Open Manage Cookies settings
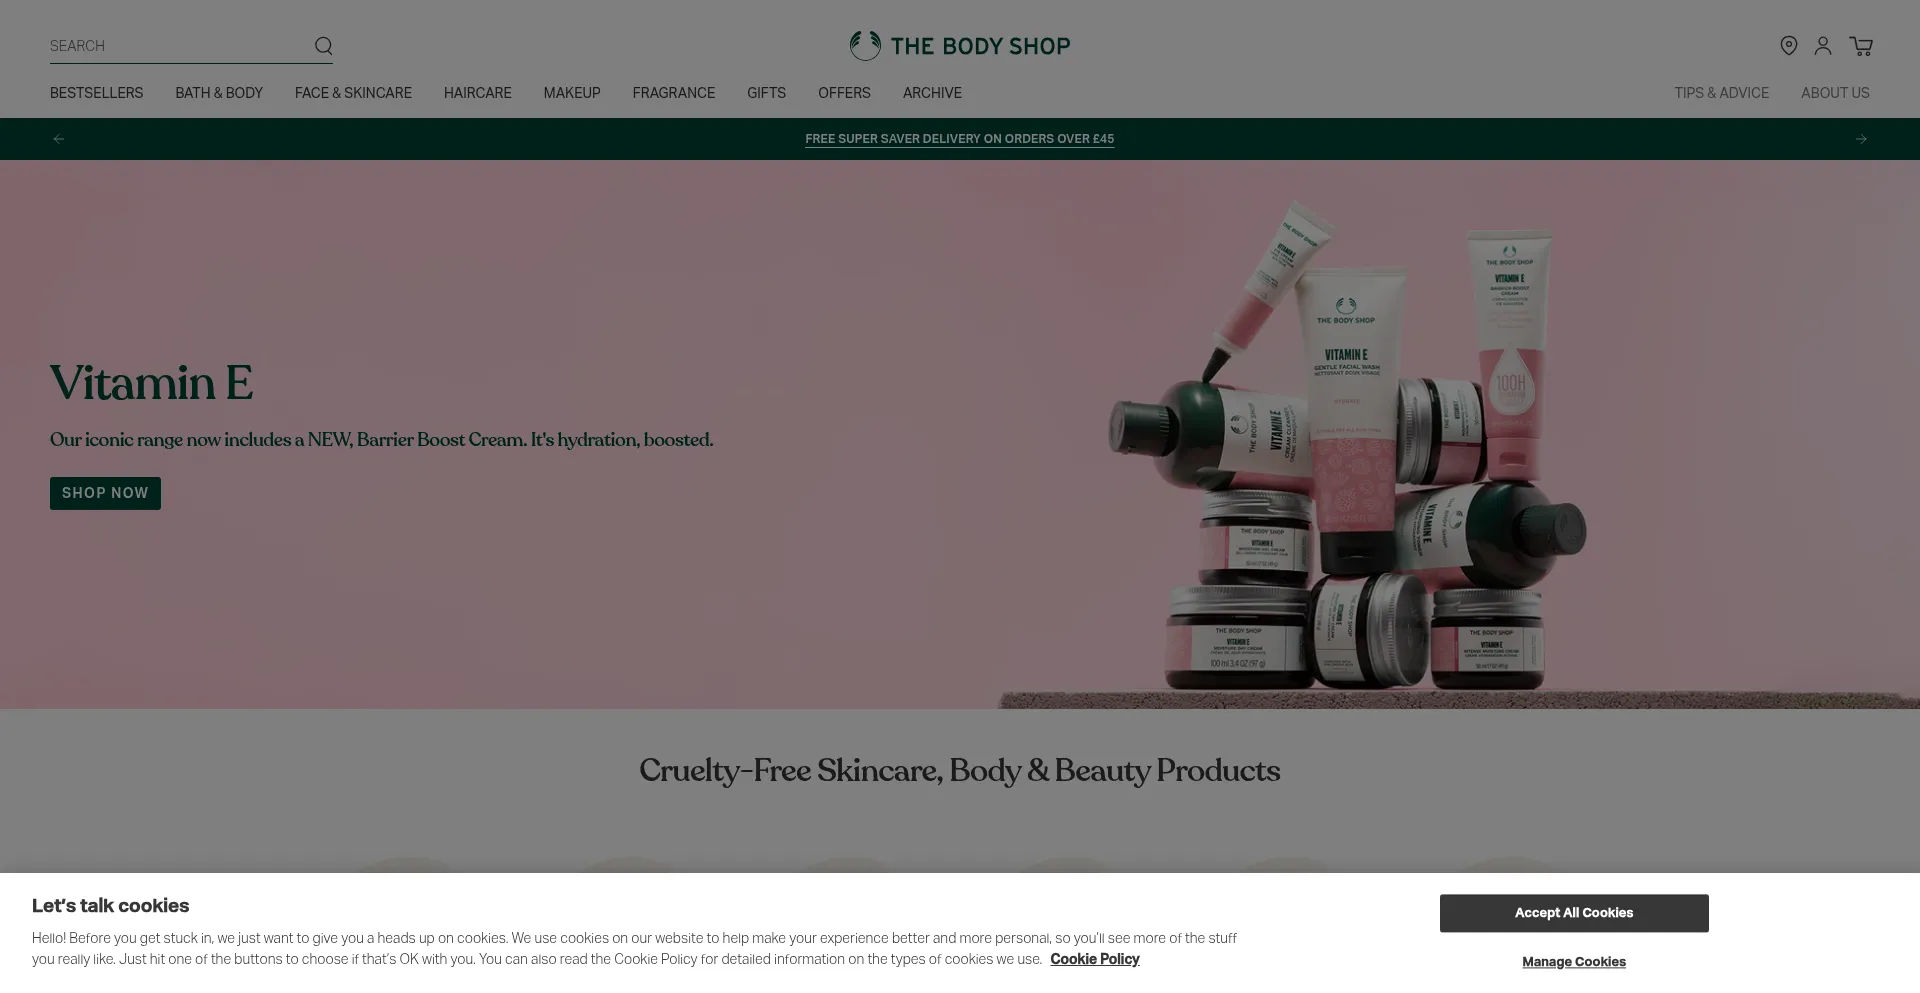 point(1574,962)
